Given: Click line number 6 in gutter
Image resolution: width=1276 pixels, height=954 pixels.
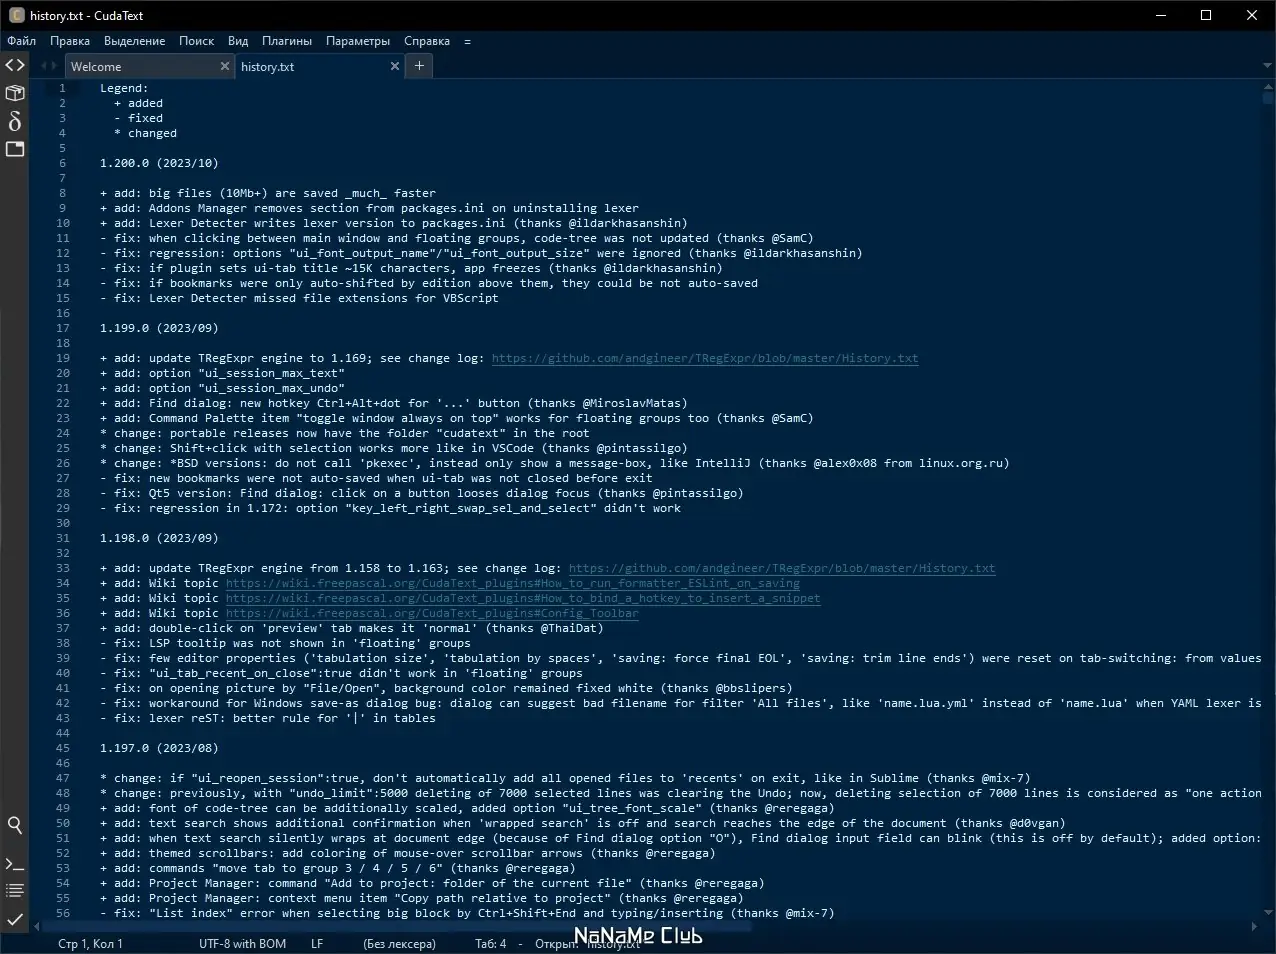Looking at the screenshot, I should 62,163.
